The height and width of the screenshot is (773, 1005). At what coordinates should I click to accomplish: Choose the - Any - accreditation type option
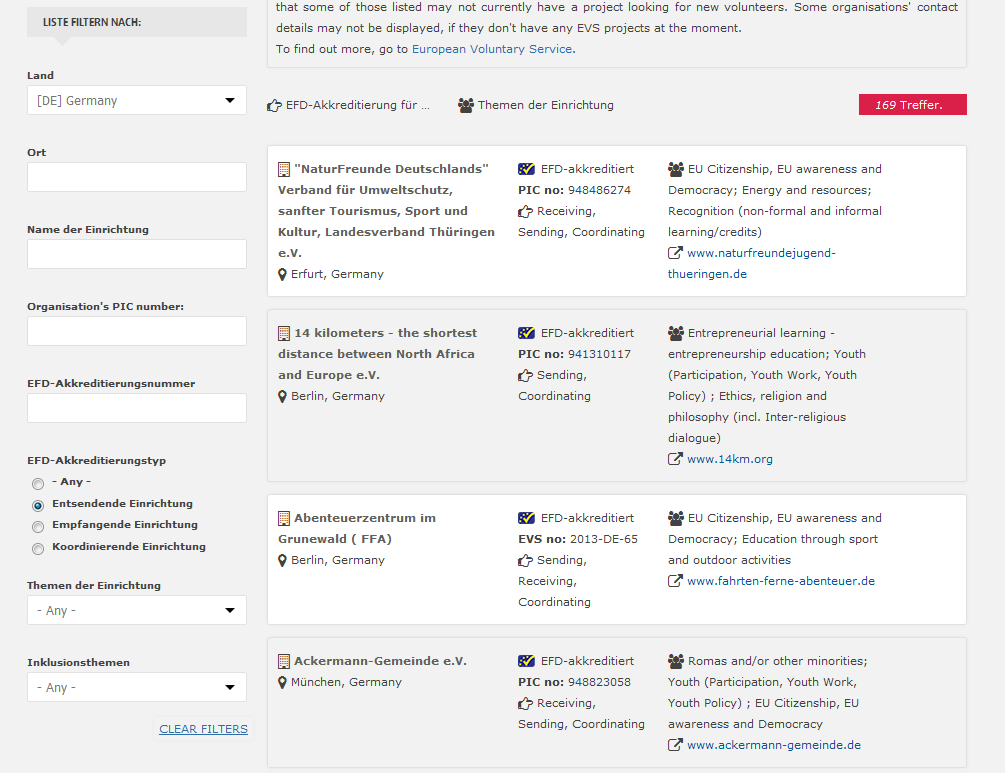click(37, 483)
